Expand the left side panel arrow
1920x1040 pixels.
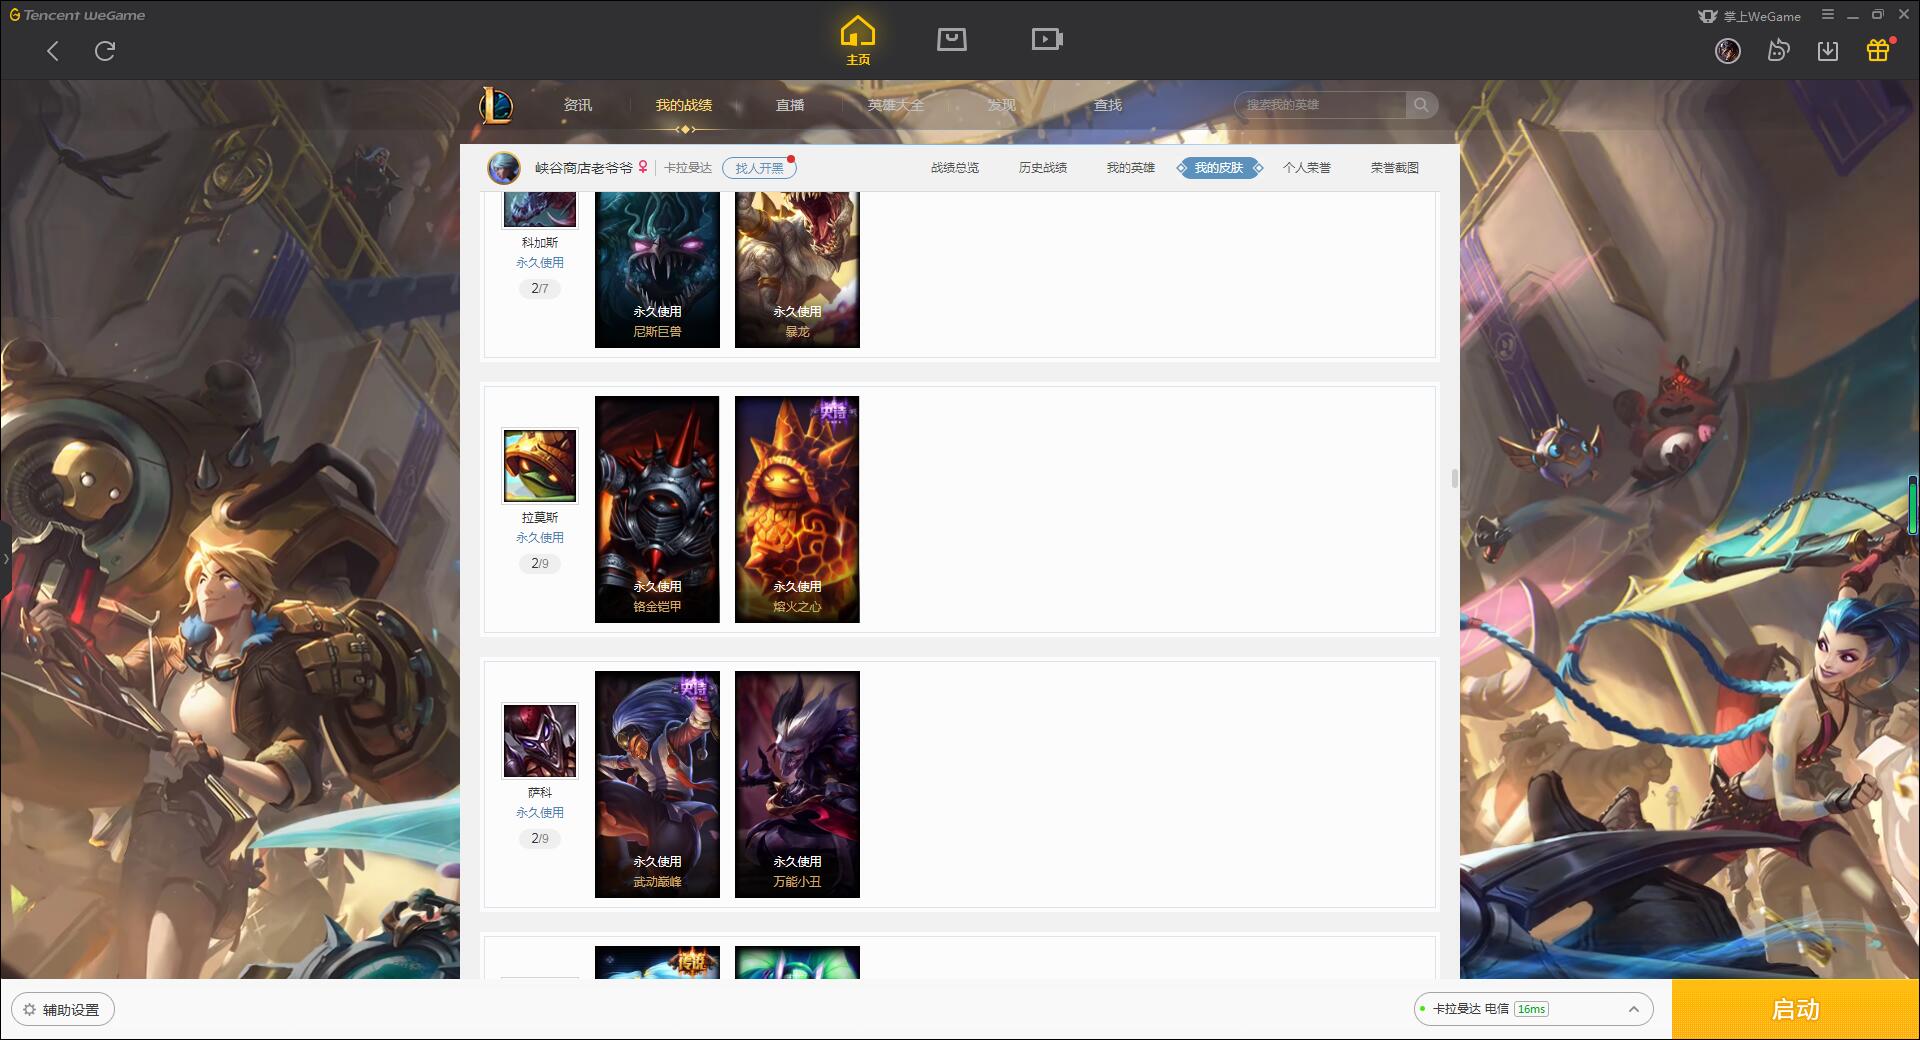5,558
